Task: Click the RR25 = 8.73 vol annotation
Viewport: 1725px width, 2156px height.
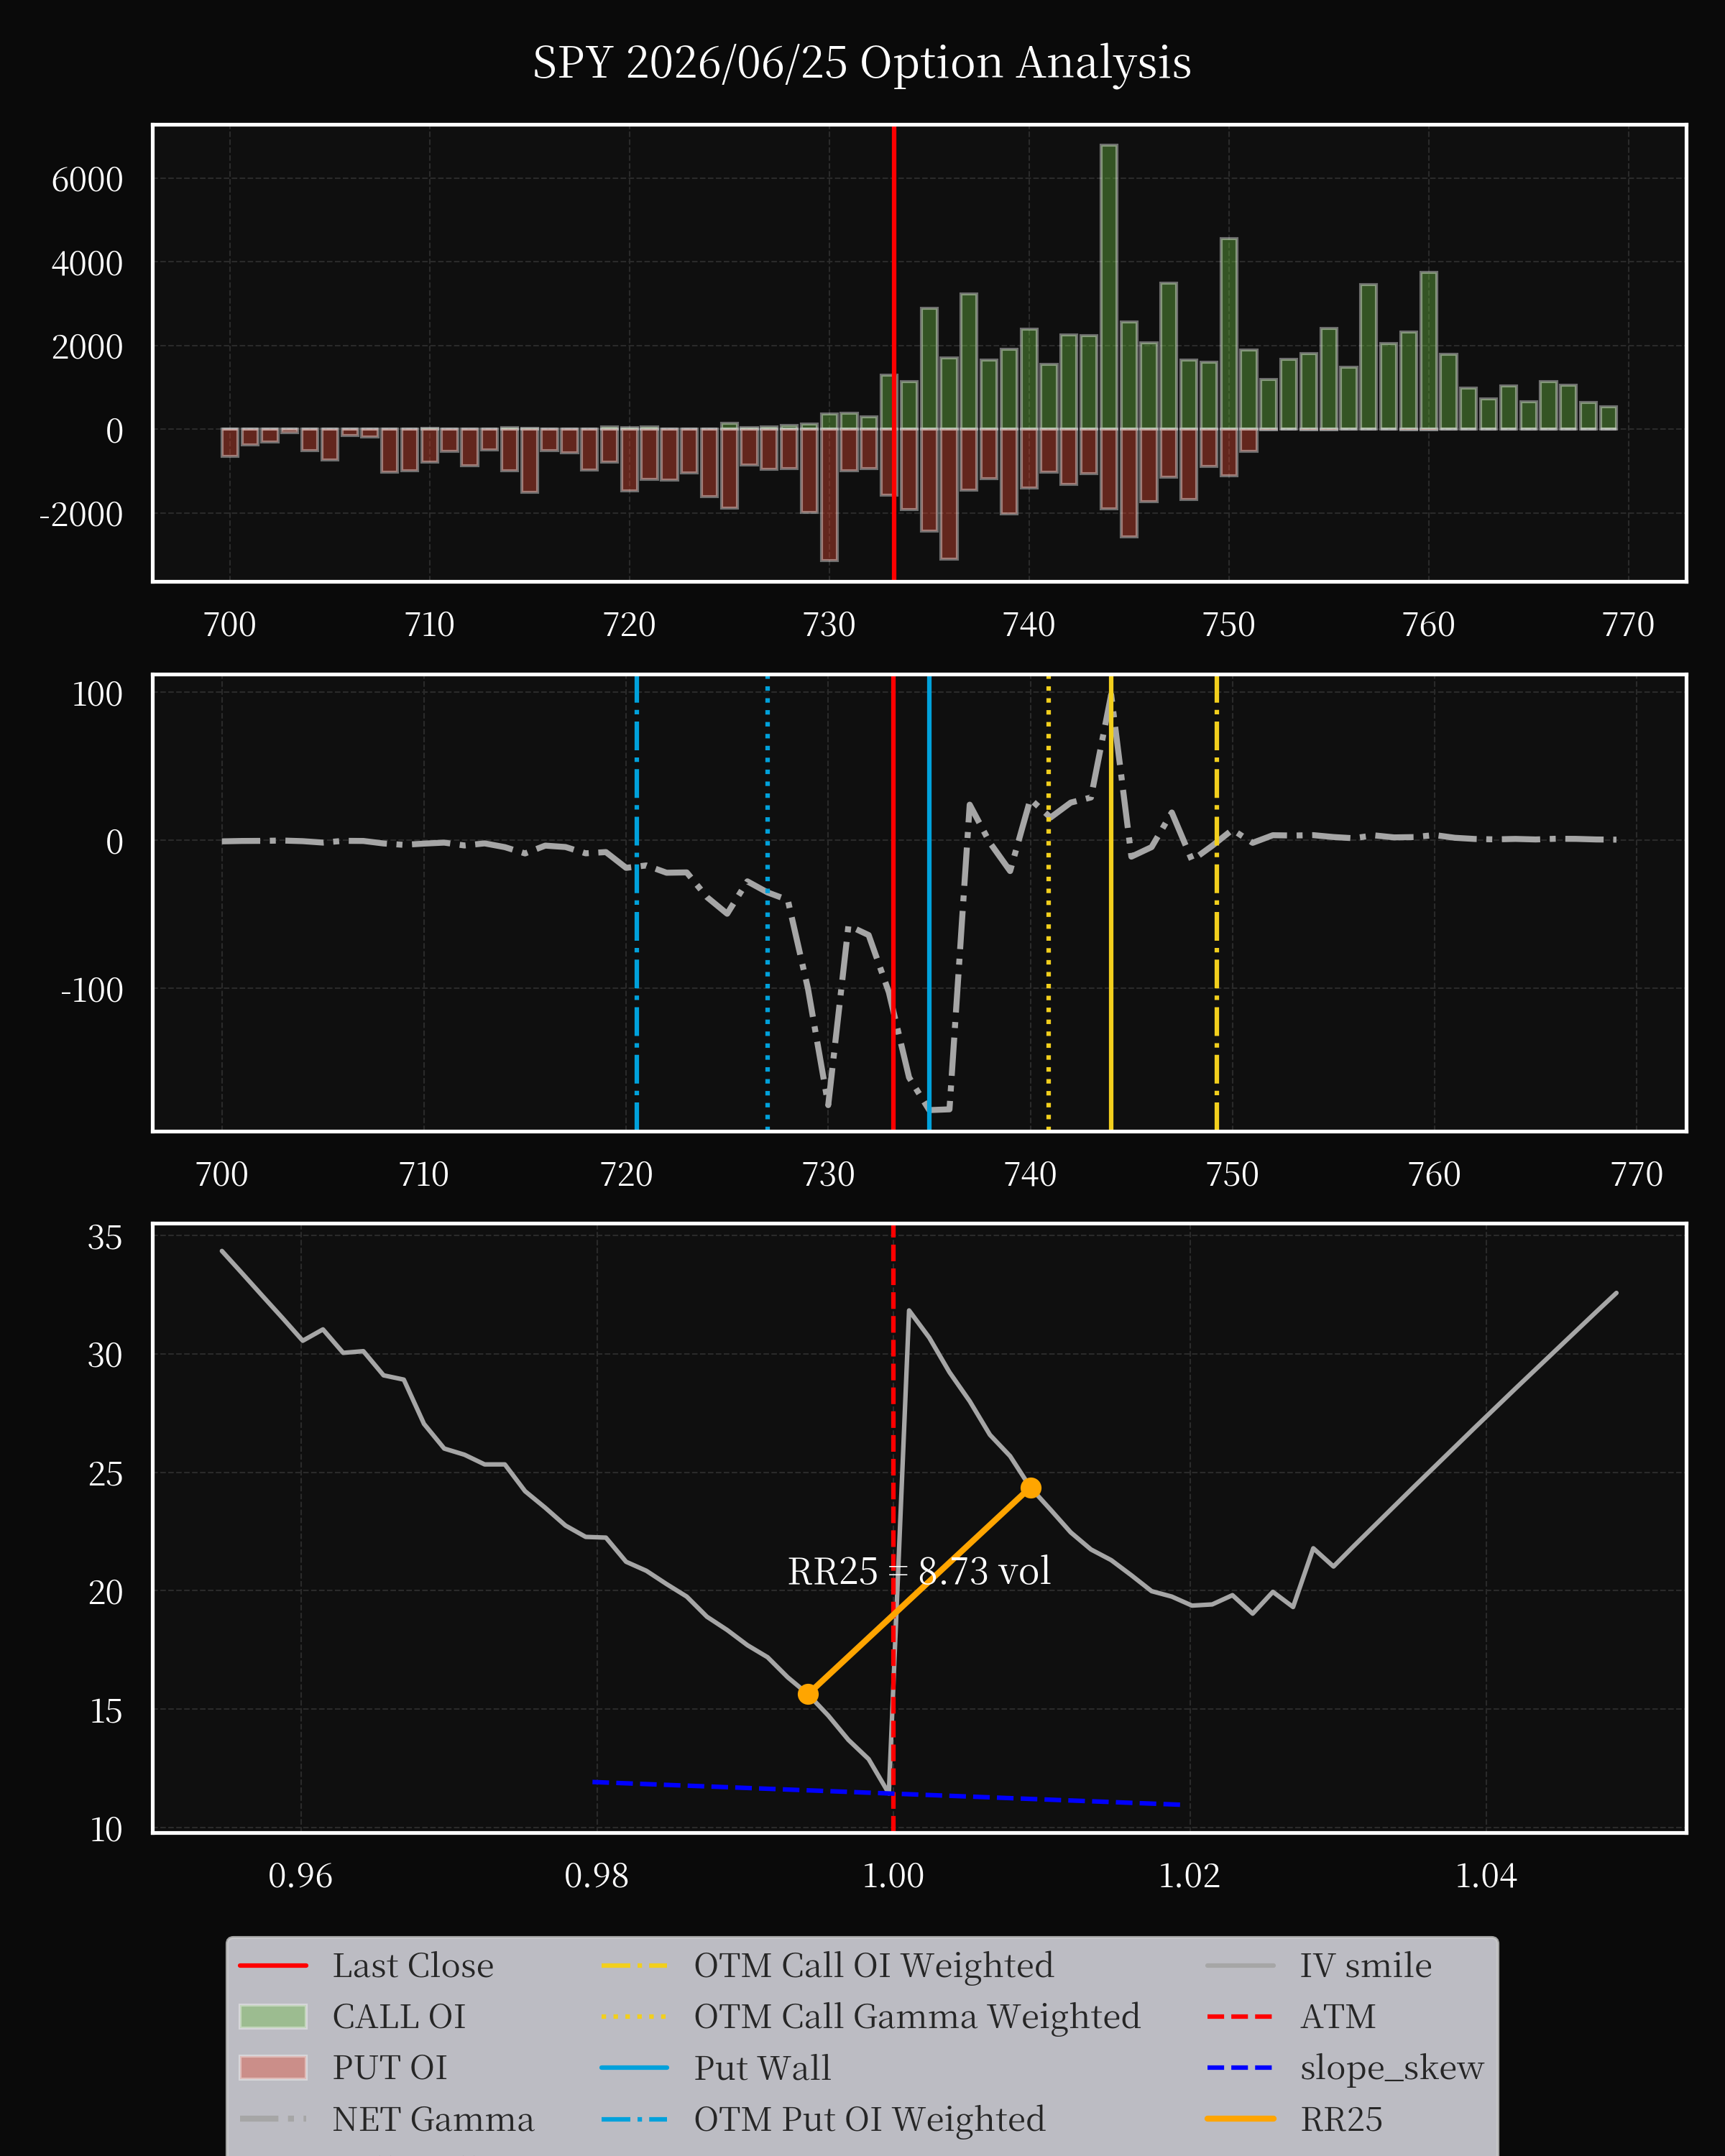Action: click(x=919, y=1571)
